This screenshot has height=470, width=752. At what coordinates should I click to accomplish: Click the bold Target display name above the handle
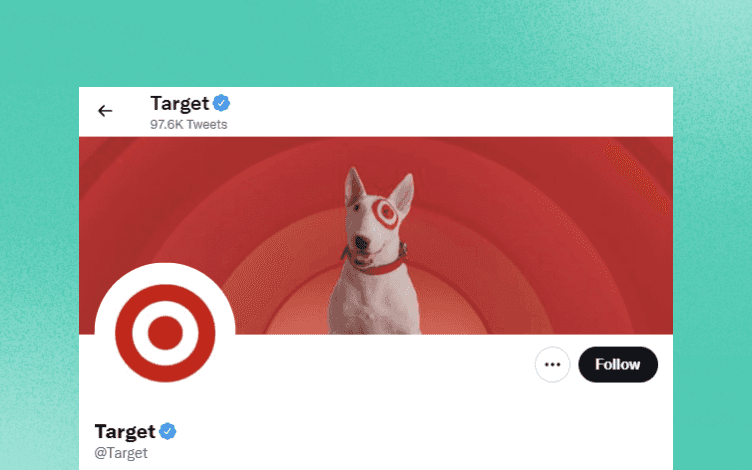click(125, 432)
